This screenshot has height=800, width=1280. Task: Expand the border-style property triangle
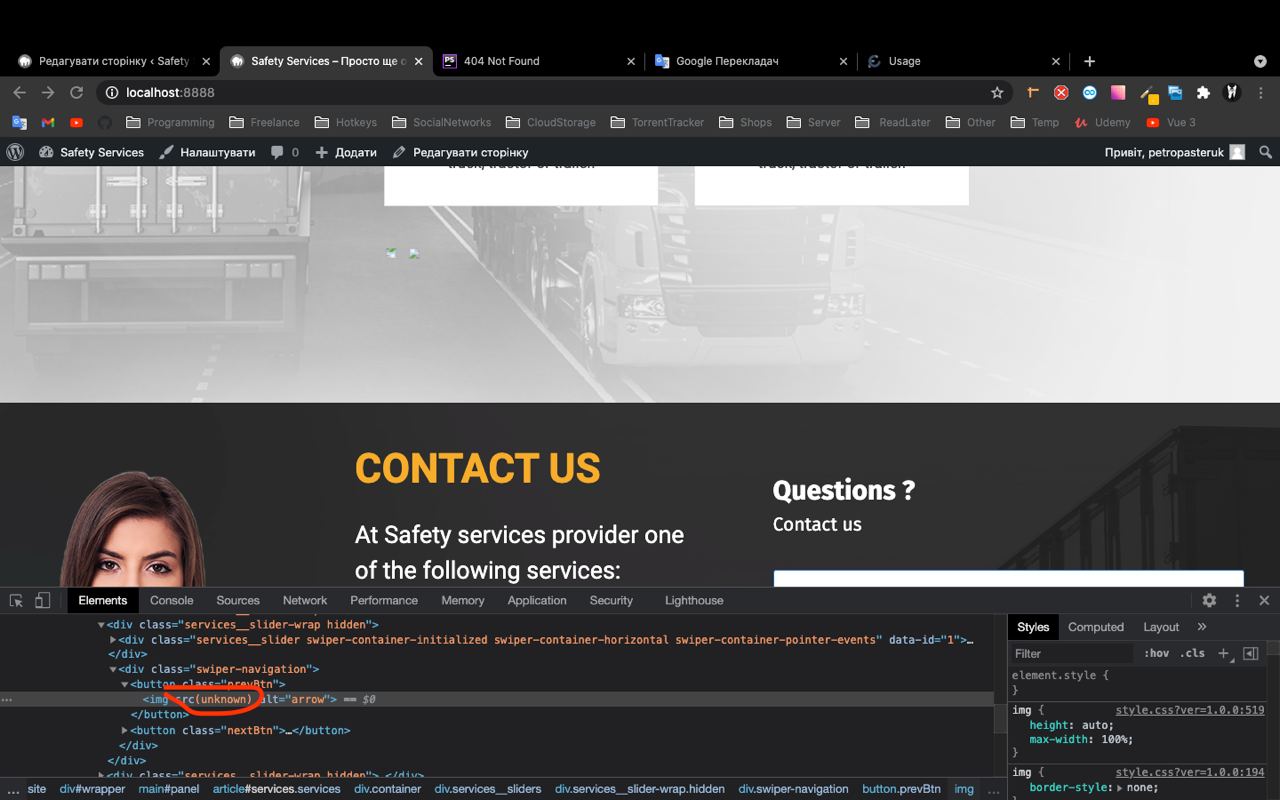(x=1120, y=788)
